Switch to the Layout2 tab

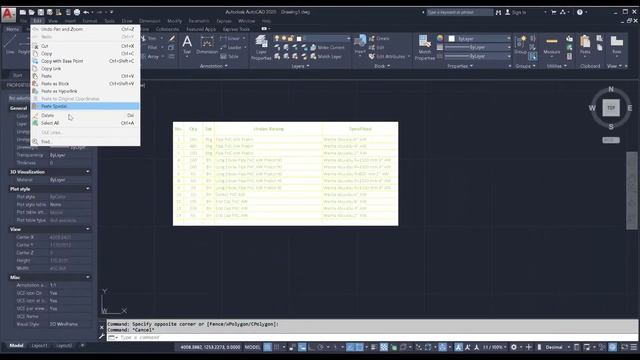click(x=64, y=346)
